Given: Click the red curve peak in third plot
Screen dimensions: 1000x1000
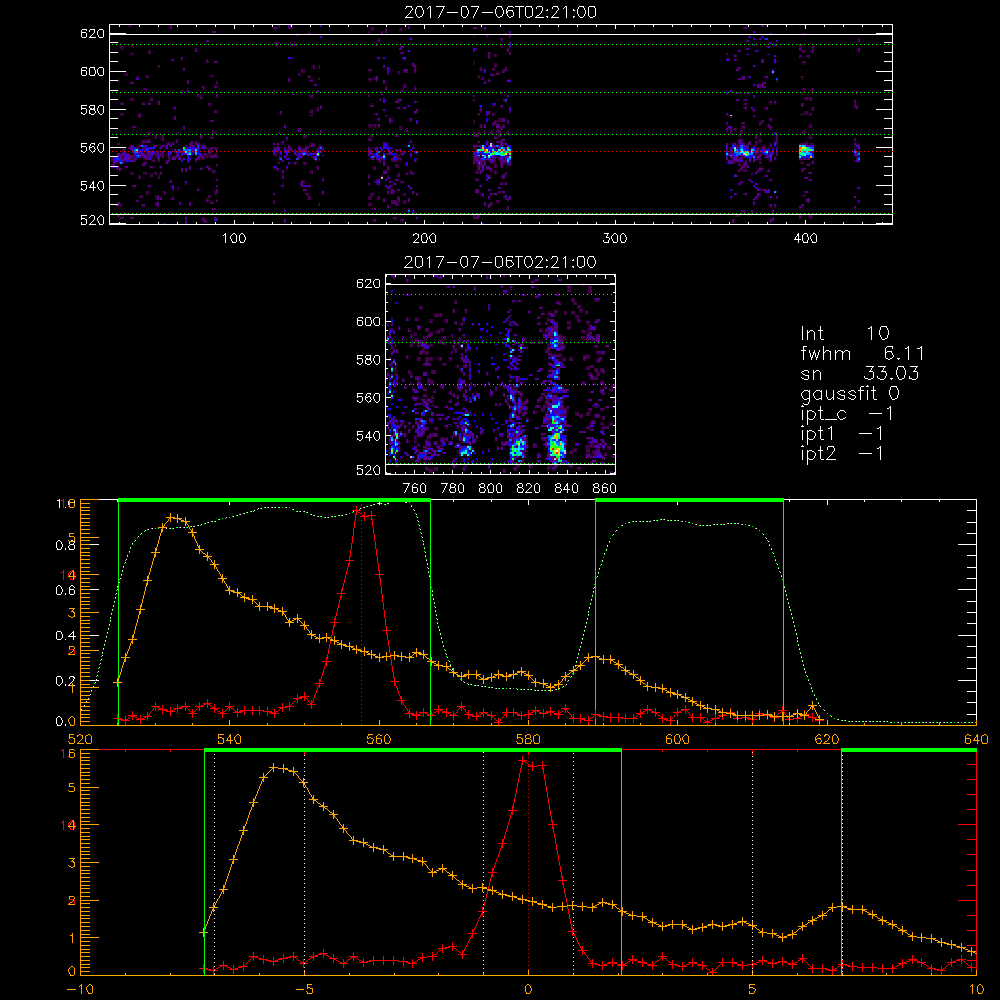Looking at the screenshot, I should coord(357,509).
